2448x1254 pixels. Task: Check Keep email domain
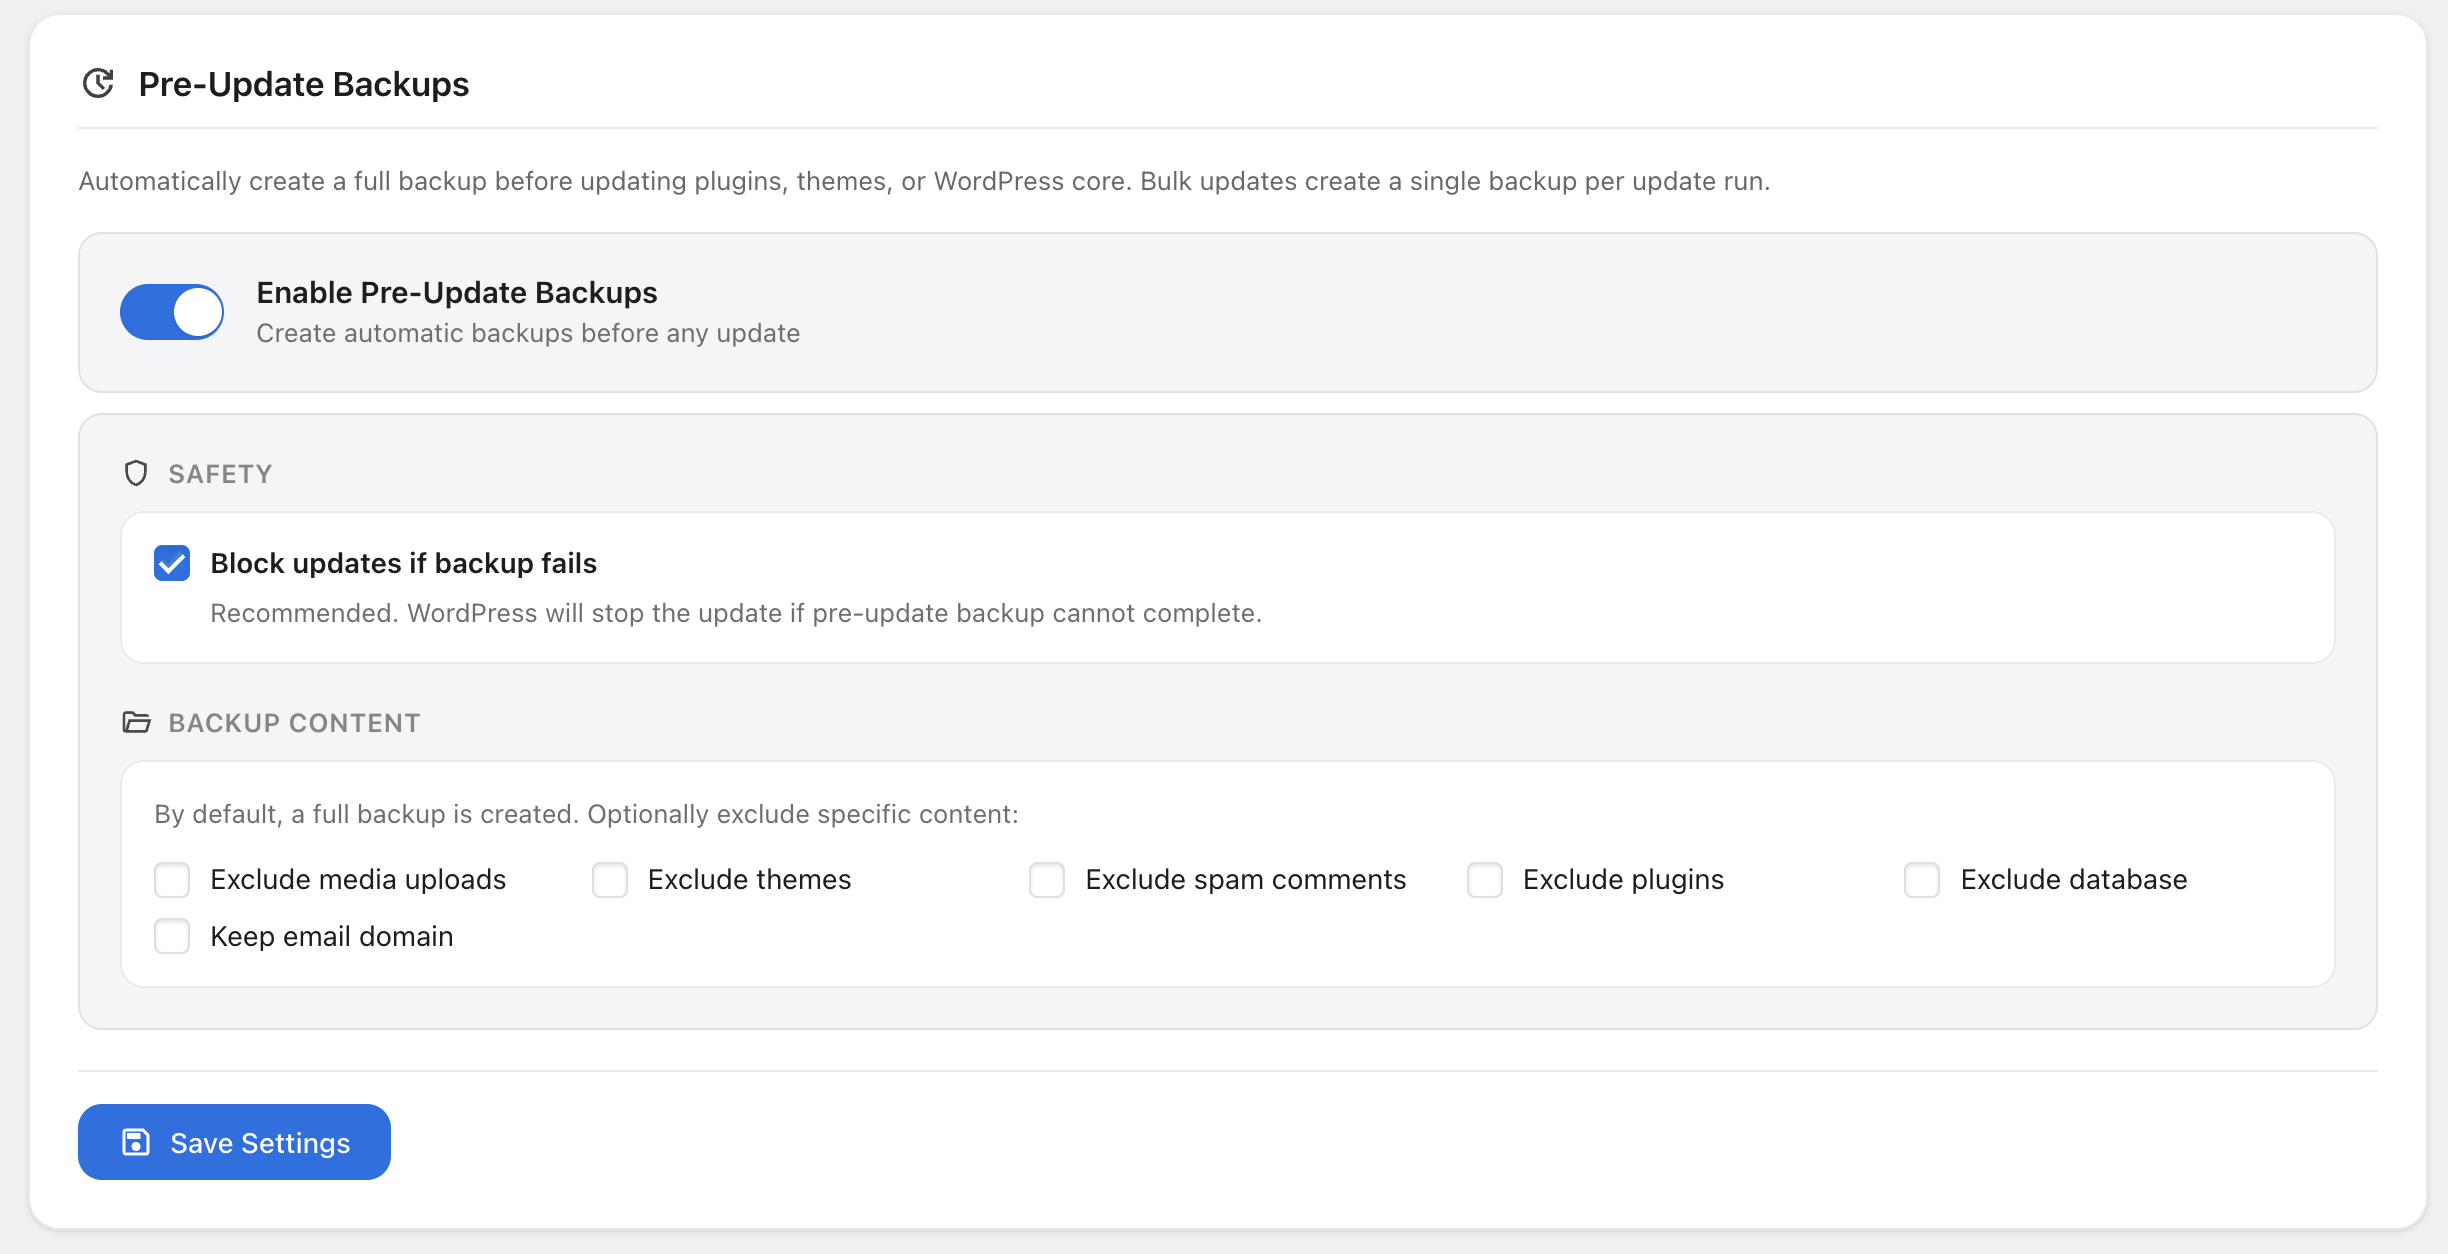click(171, 937)
